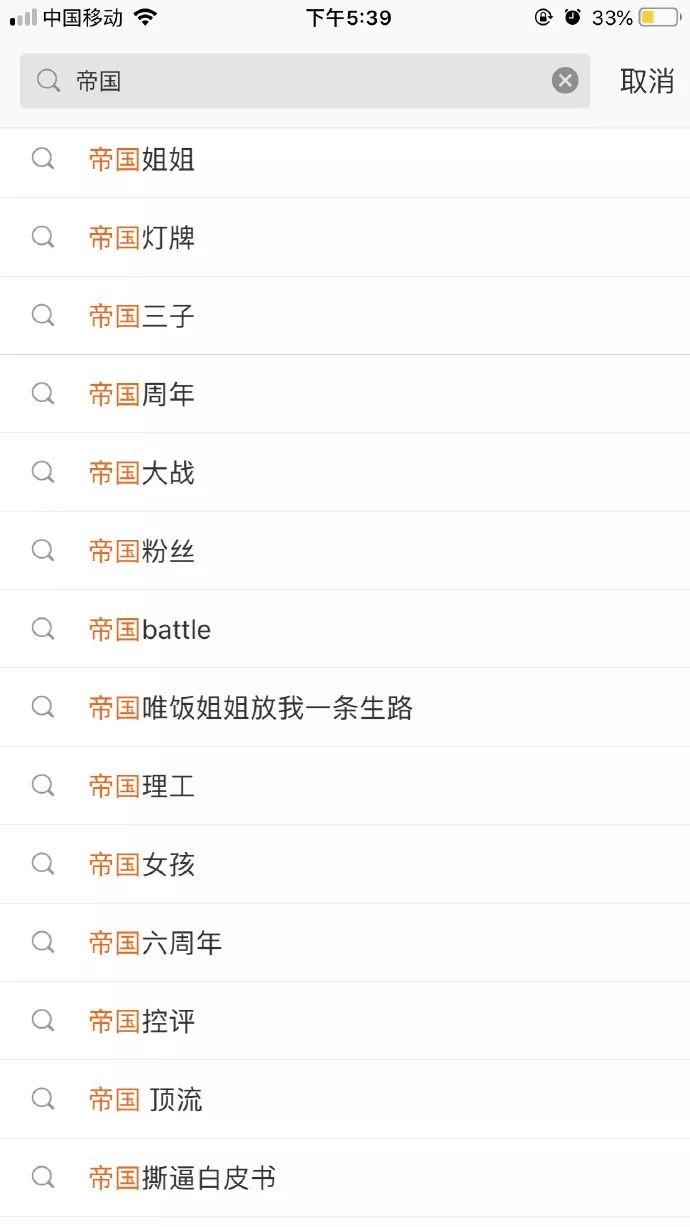Select the 帝国周年 suggestion
The image size is (690, 1227).
pyautogui.click(x=142, y=394)
